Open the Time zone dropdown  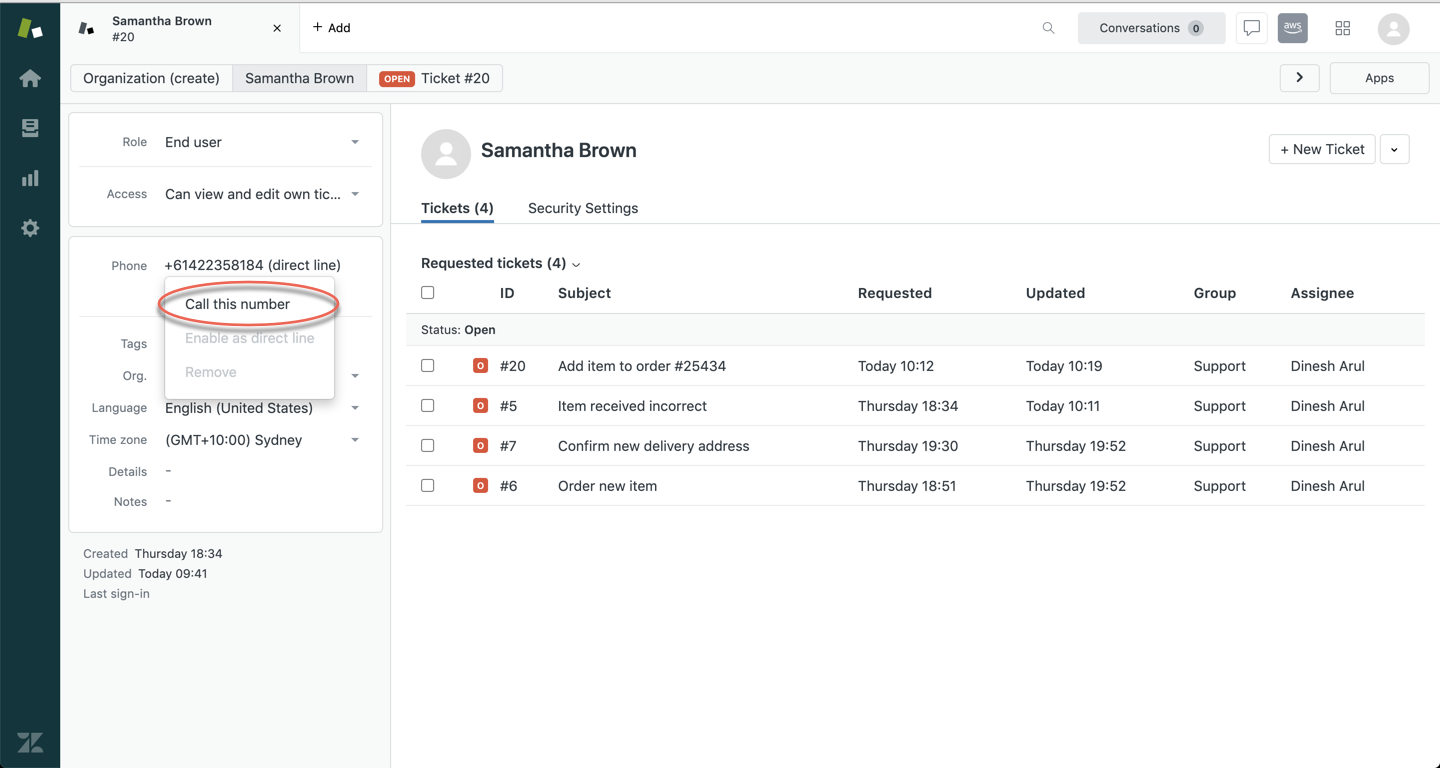coord(262,440)
